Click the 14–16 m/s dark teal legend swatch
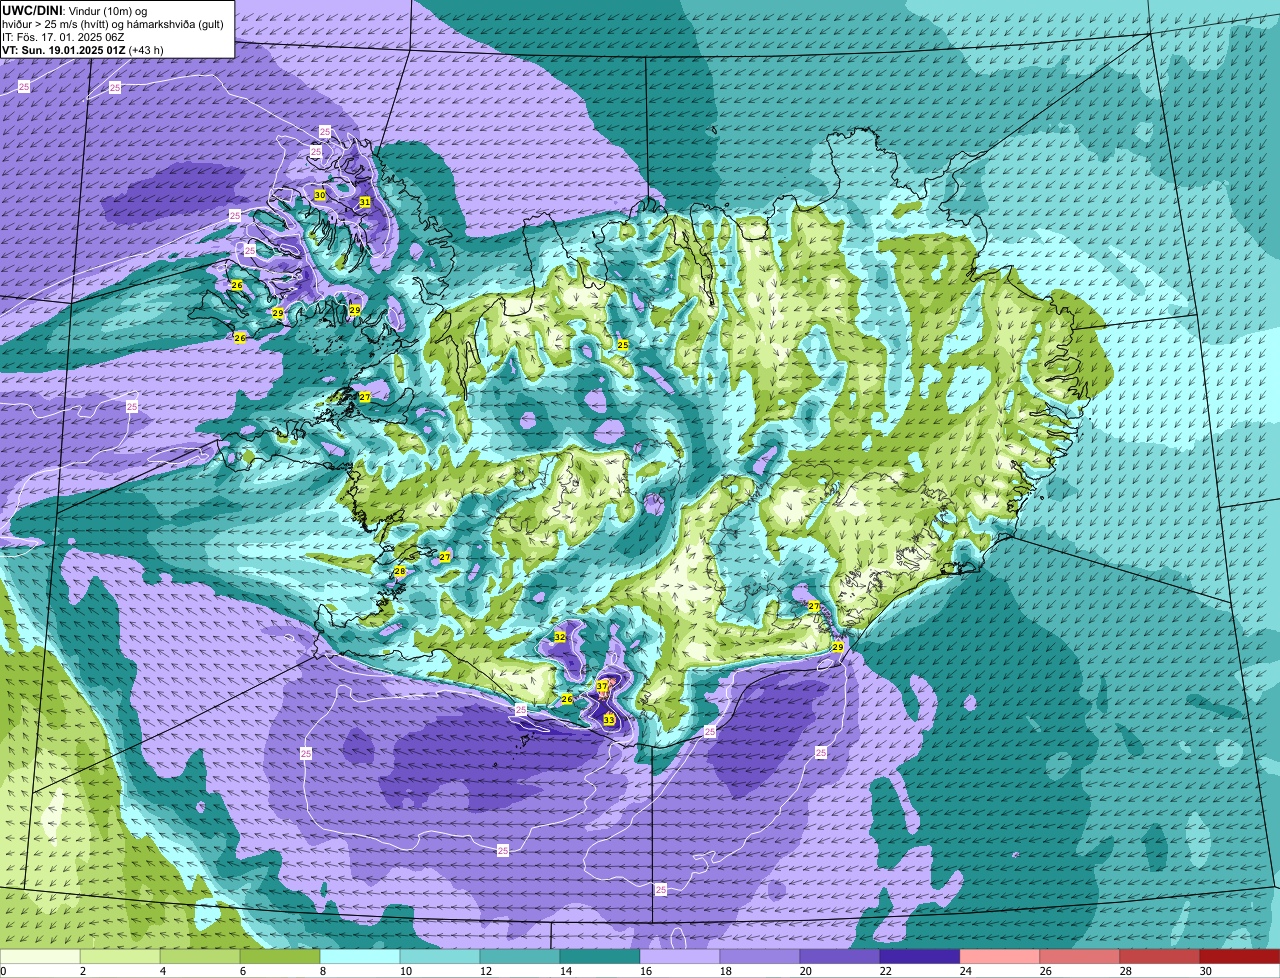 click(600, 956)
